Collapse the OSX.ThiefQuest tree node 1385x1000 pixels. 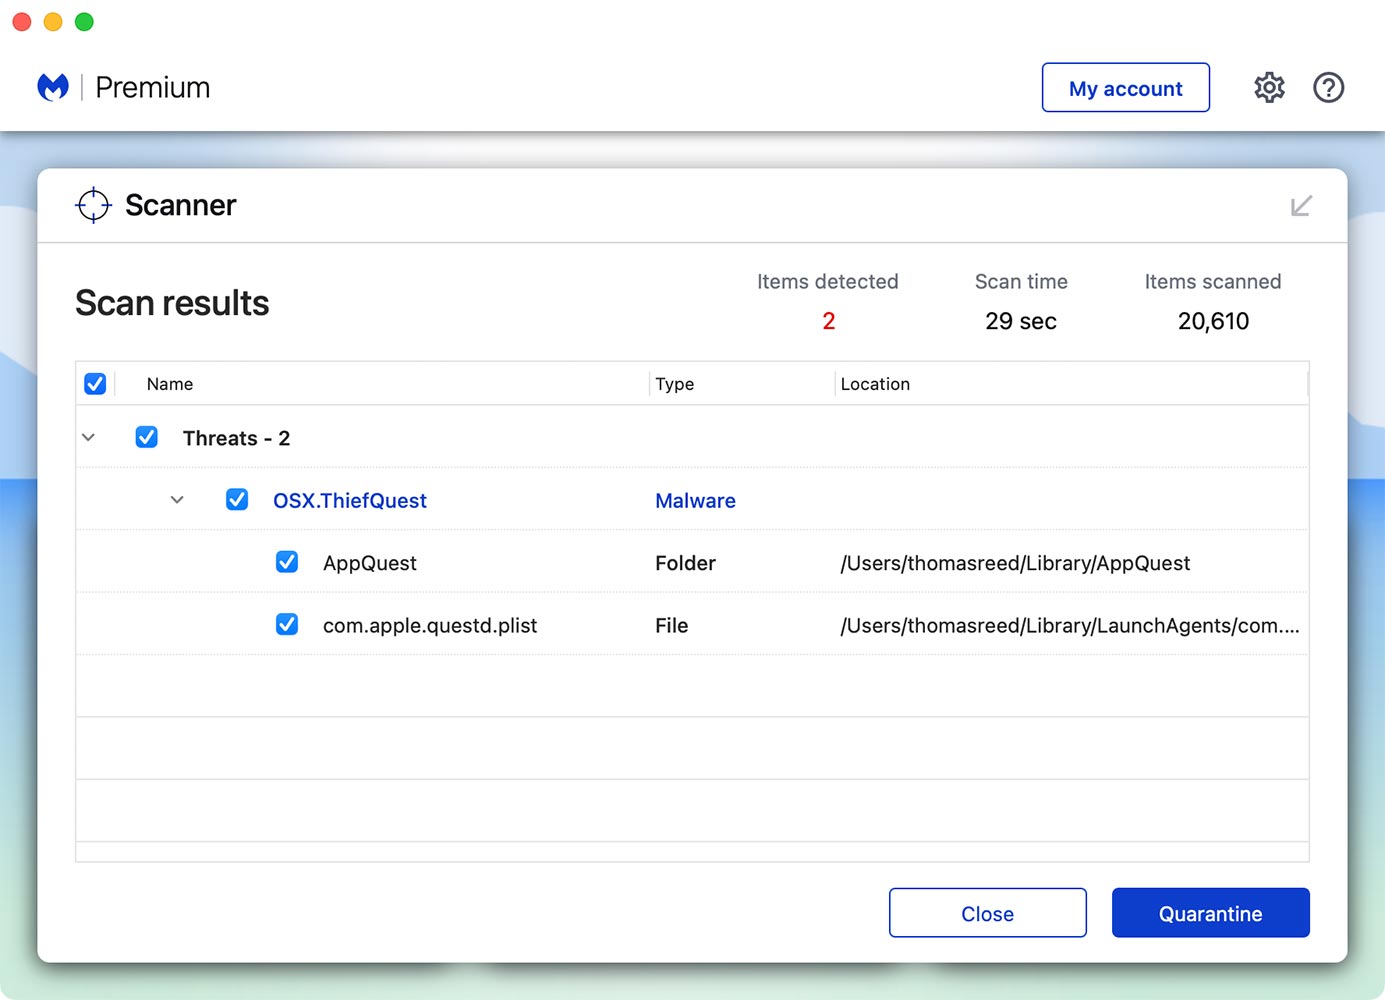click(177, 499)
